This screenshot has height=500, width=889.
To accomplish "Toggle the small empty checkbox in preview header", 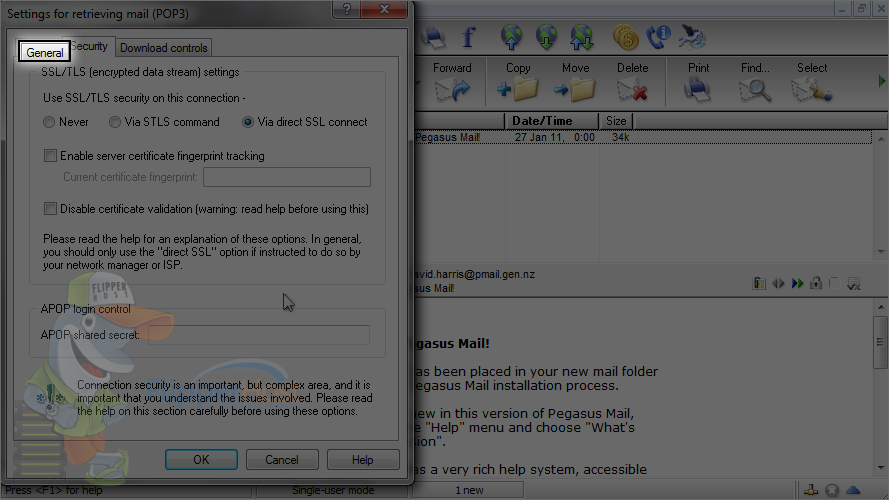I will pos(834,282).
